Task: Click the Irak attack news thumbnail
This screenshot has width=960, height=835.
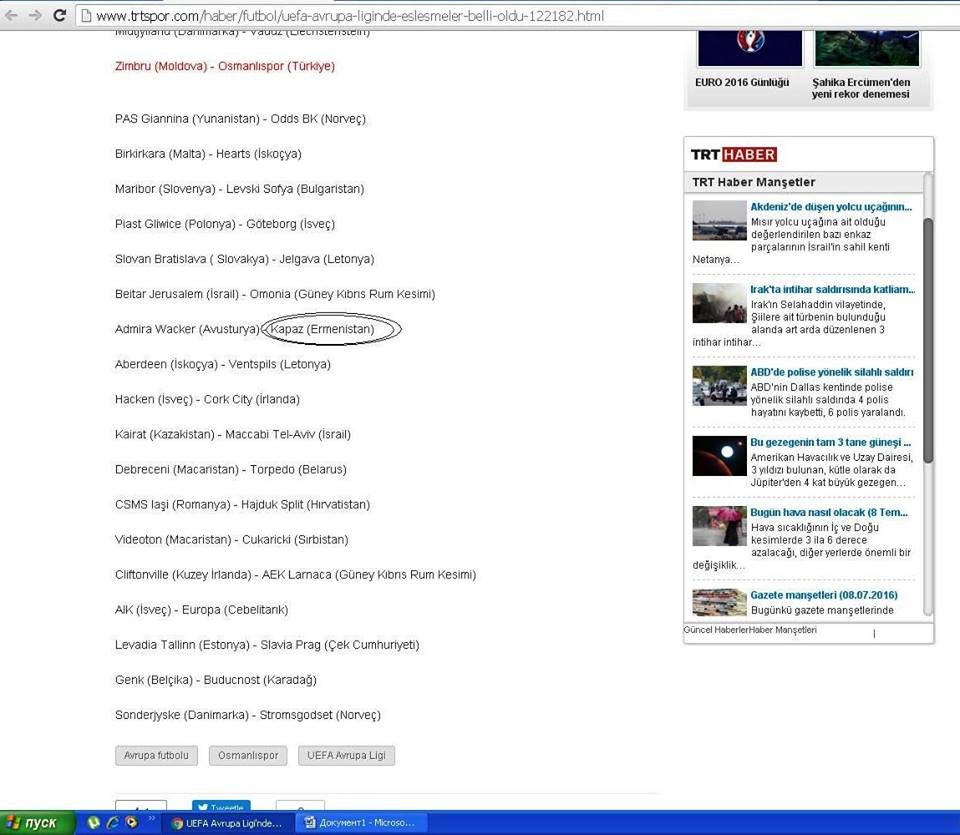Action: [719, 303]
